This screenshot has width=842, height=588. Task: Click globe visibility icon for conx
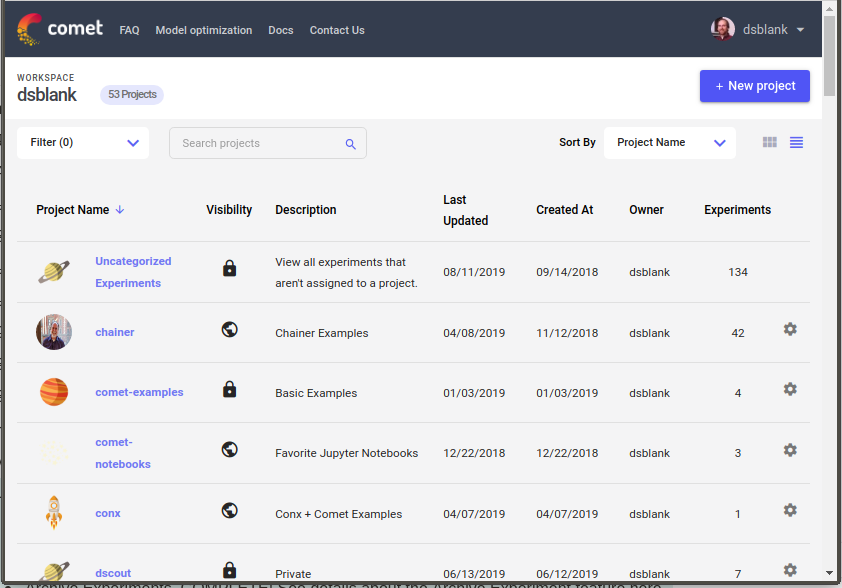229,510
